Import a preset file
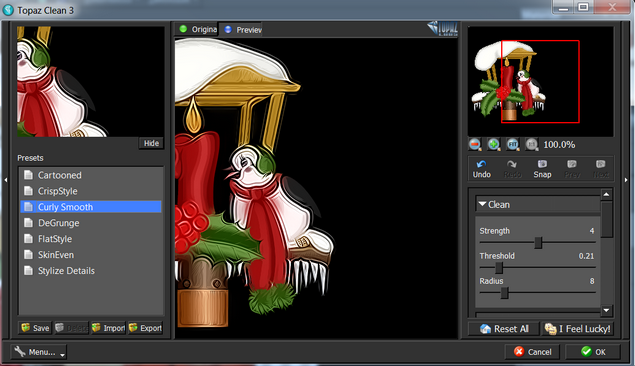 pos(108,328)
